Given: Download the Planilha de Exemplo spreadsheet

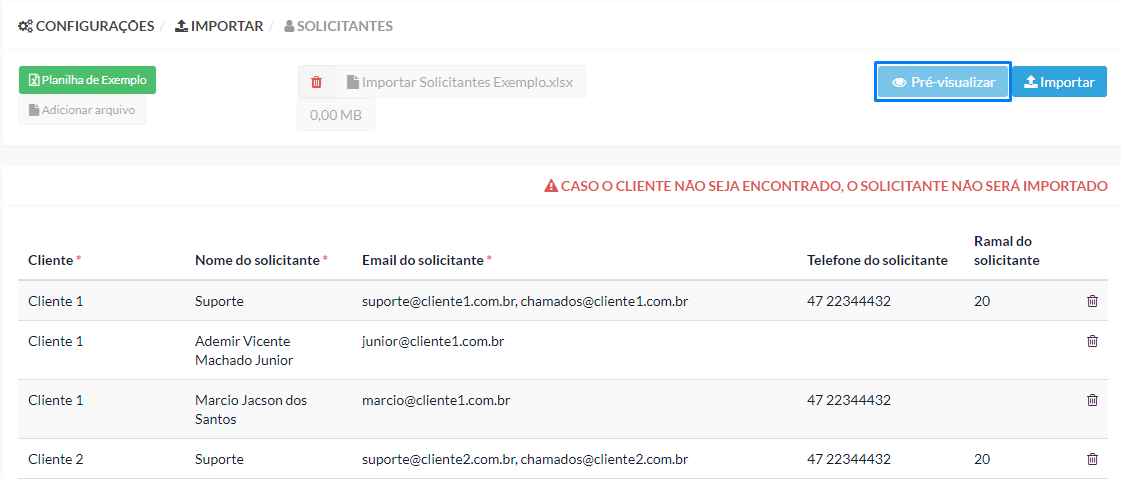Looking at the screenshot, I should 87,80.
